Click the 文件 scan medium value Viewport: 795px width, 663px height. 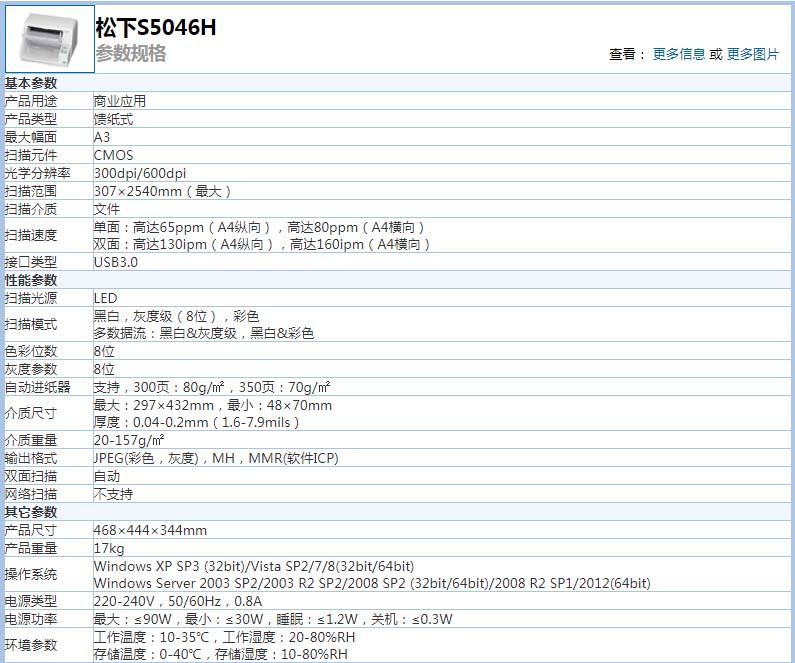pos(107,209)
